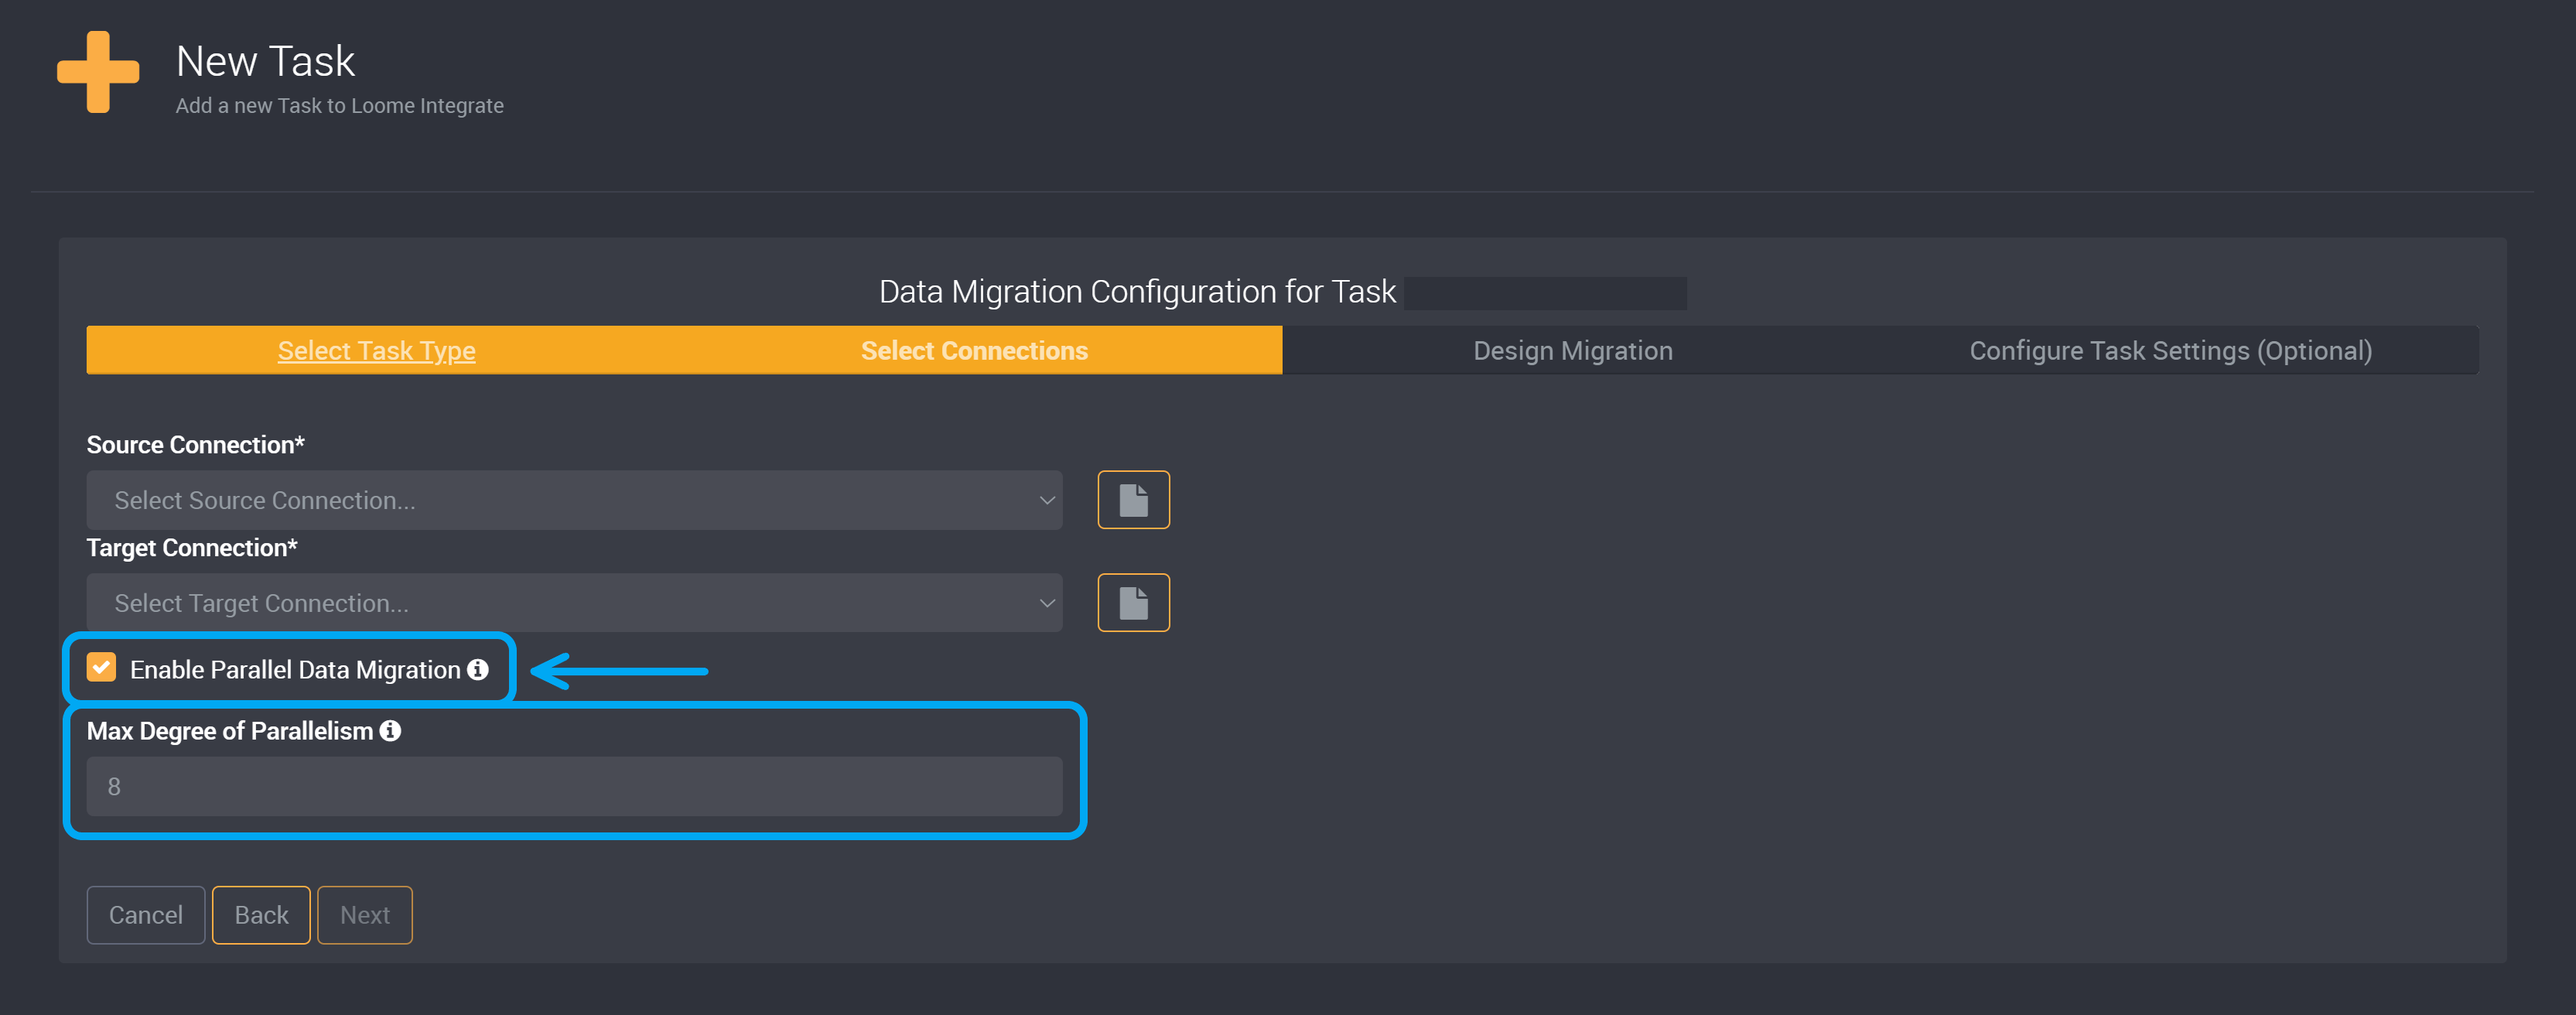Click the Enable Parallel Data Migration label text
2576x1015 pixels.
pyautogui.click(x=295, y=670)
